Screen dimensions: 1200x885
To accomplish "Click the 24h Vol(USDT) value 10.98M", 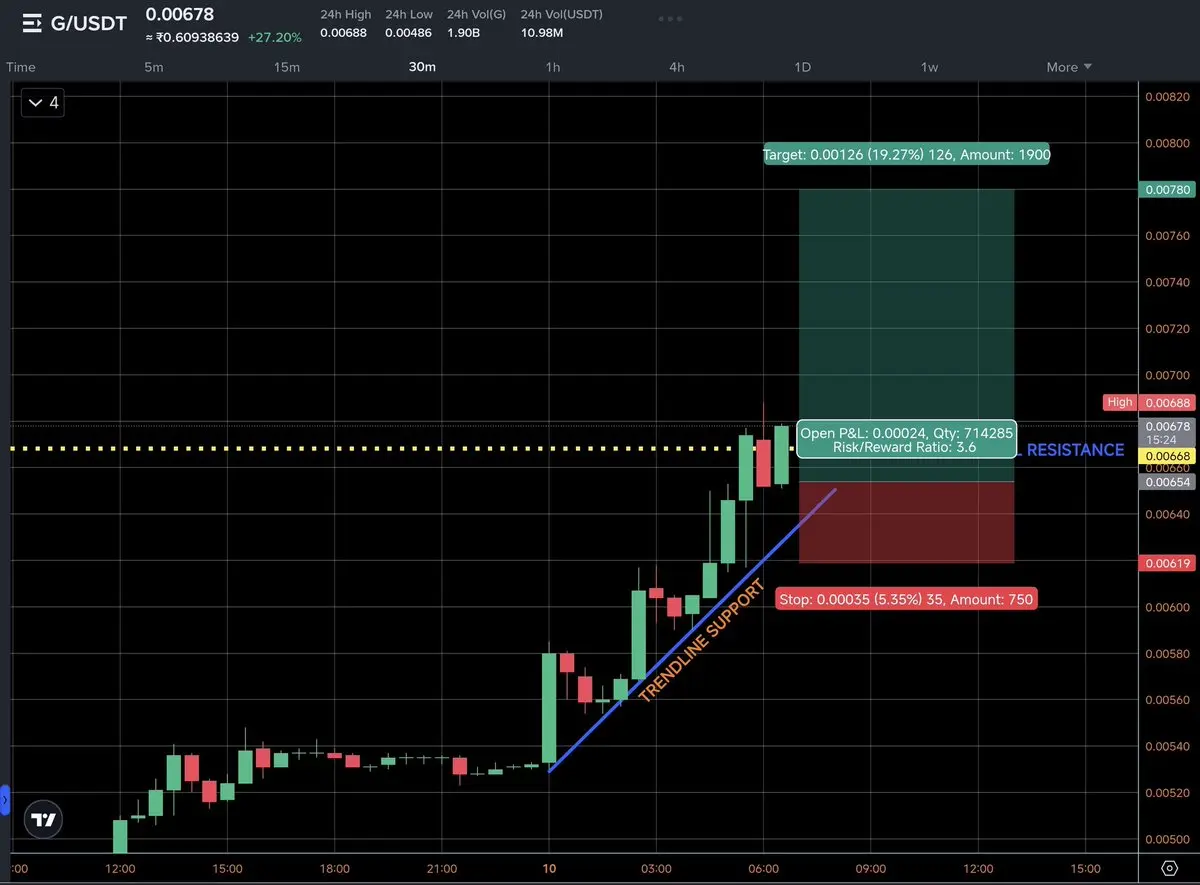I will (x=542, y=33).
